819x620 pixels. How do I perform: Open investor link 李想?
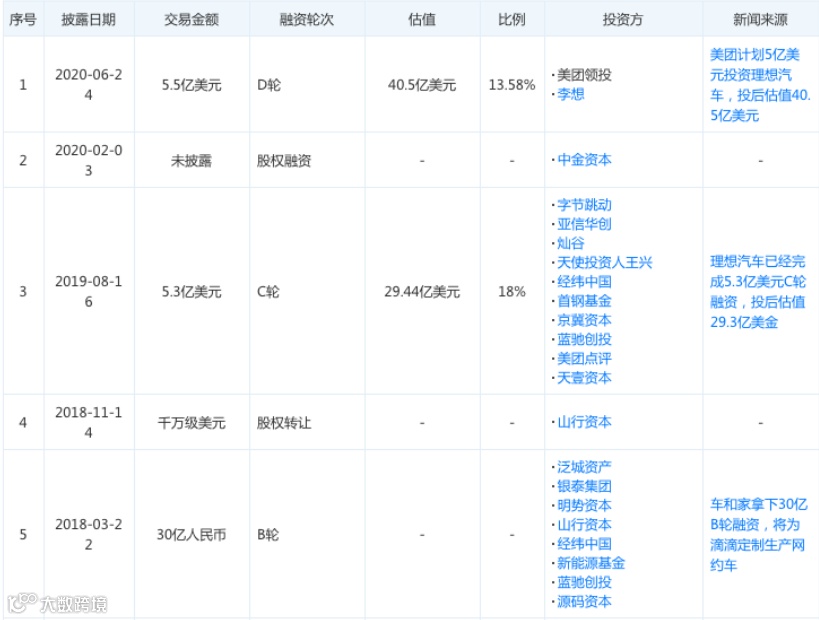[570, 95]
